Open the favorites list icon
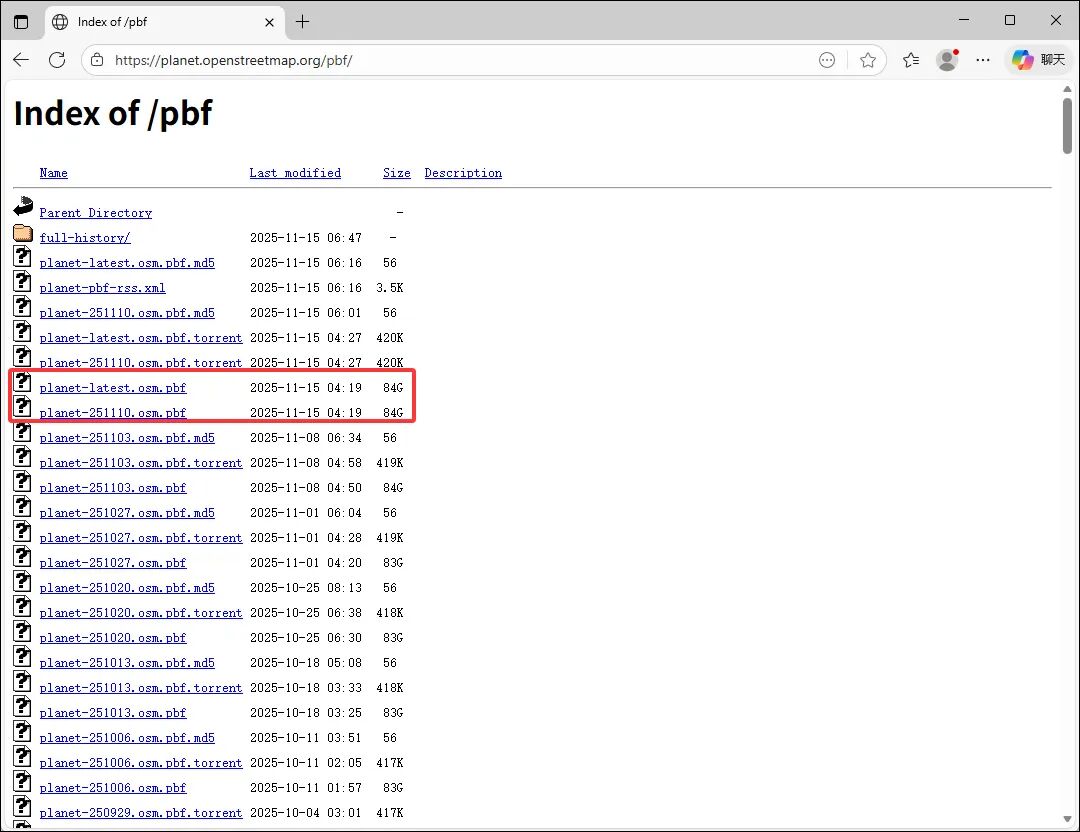Viewport: 1080px width, 832px height. (x=911, y=60)
